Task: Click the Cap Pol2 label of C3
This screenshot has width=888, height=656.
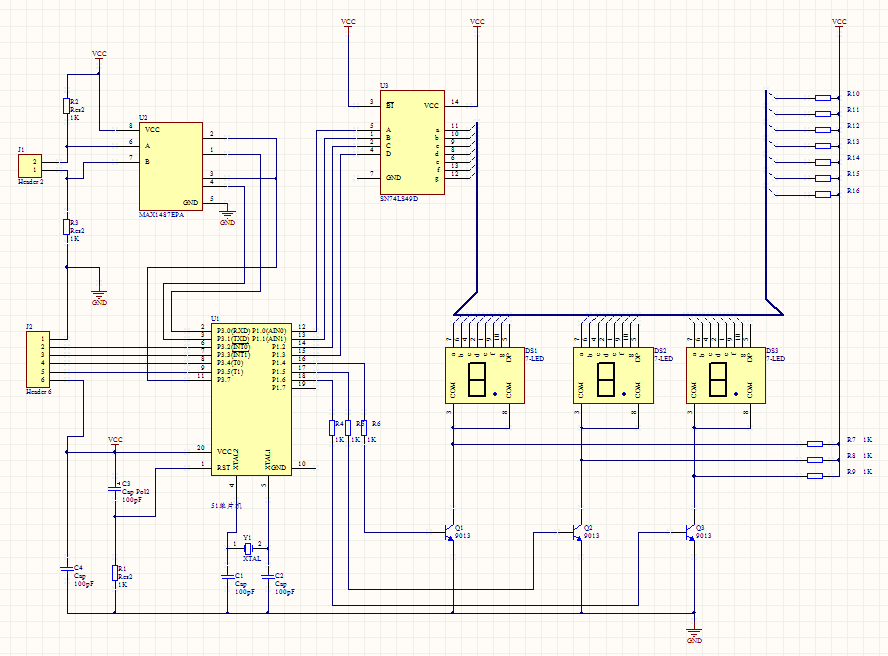Action: point(135,492)
